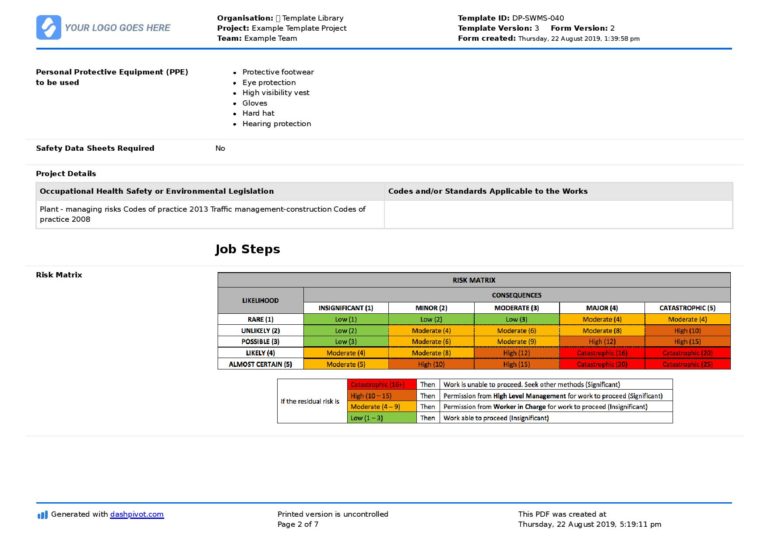Screen dimensions: 768x543
Task: Open the dashpivot.com link
Action: coord(137,514)
